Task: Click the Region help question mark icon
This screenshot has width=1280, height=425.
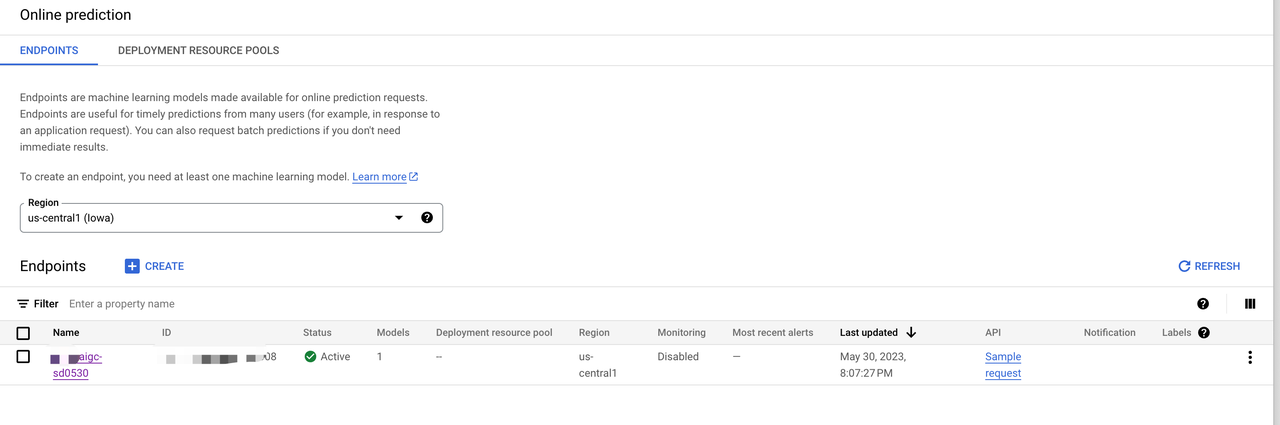Action: point(427,218)
